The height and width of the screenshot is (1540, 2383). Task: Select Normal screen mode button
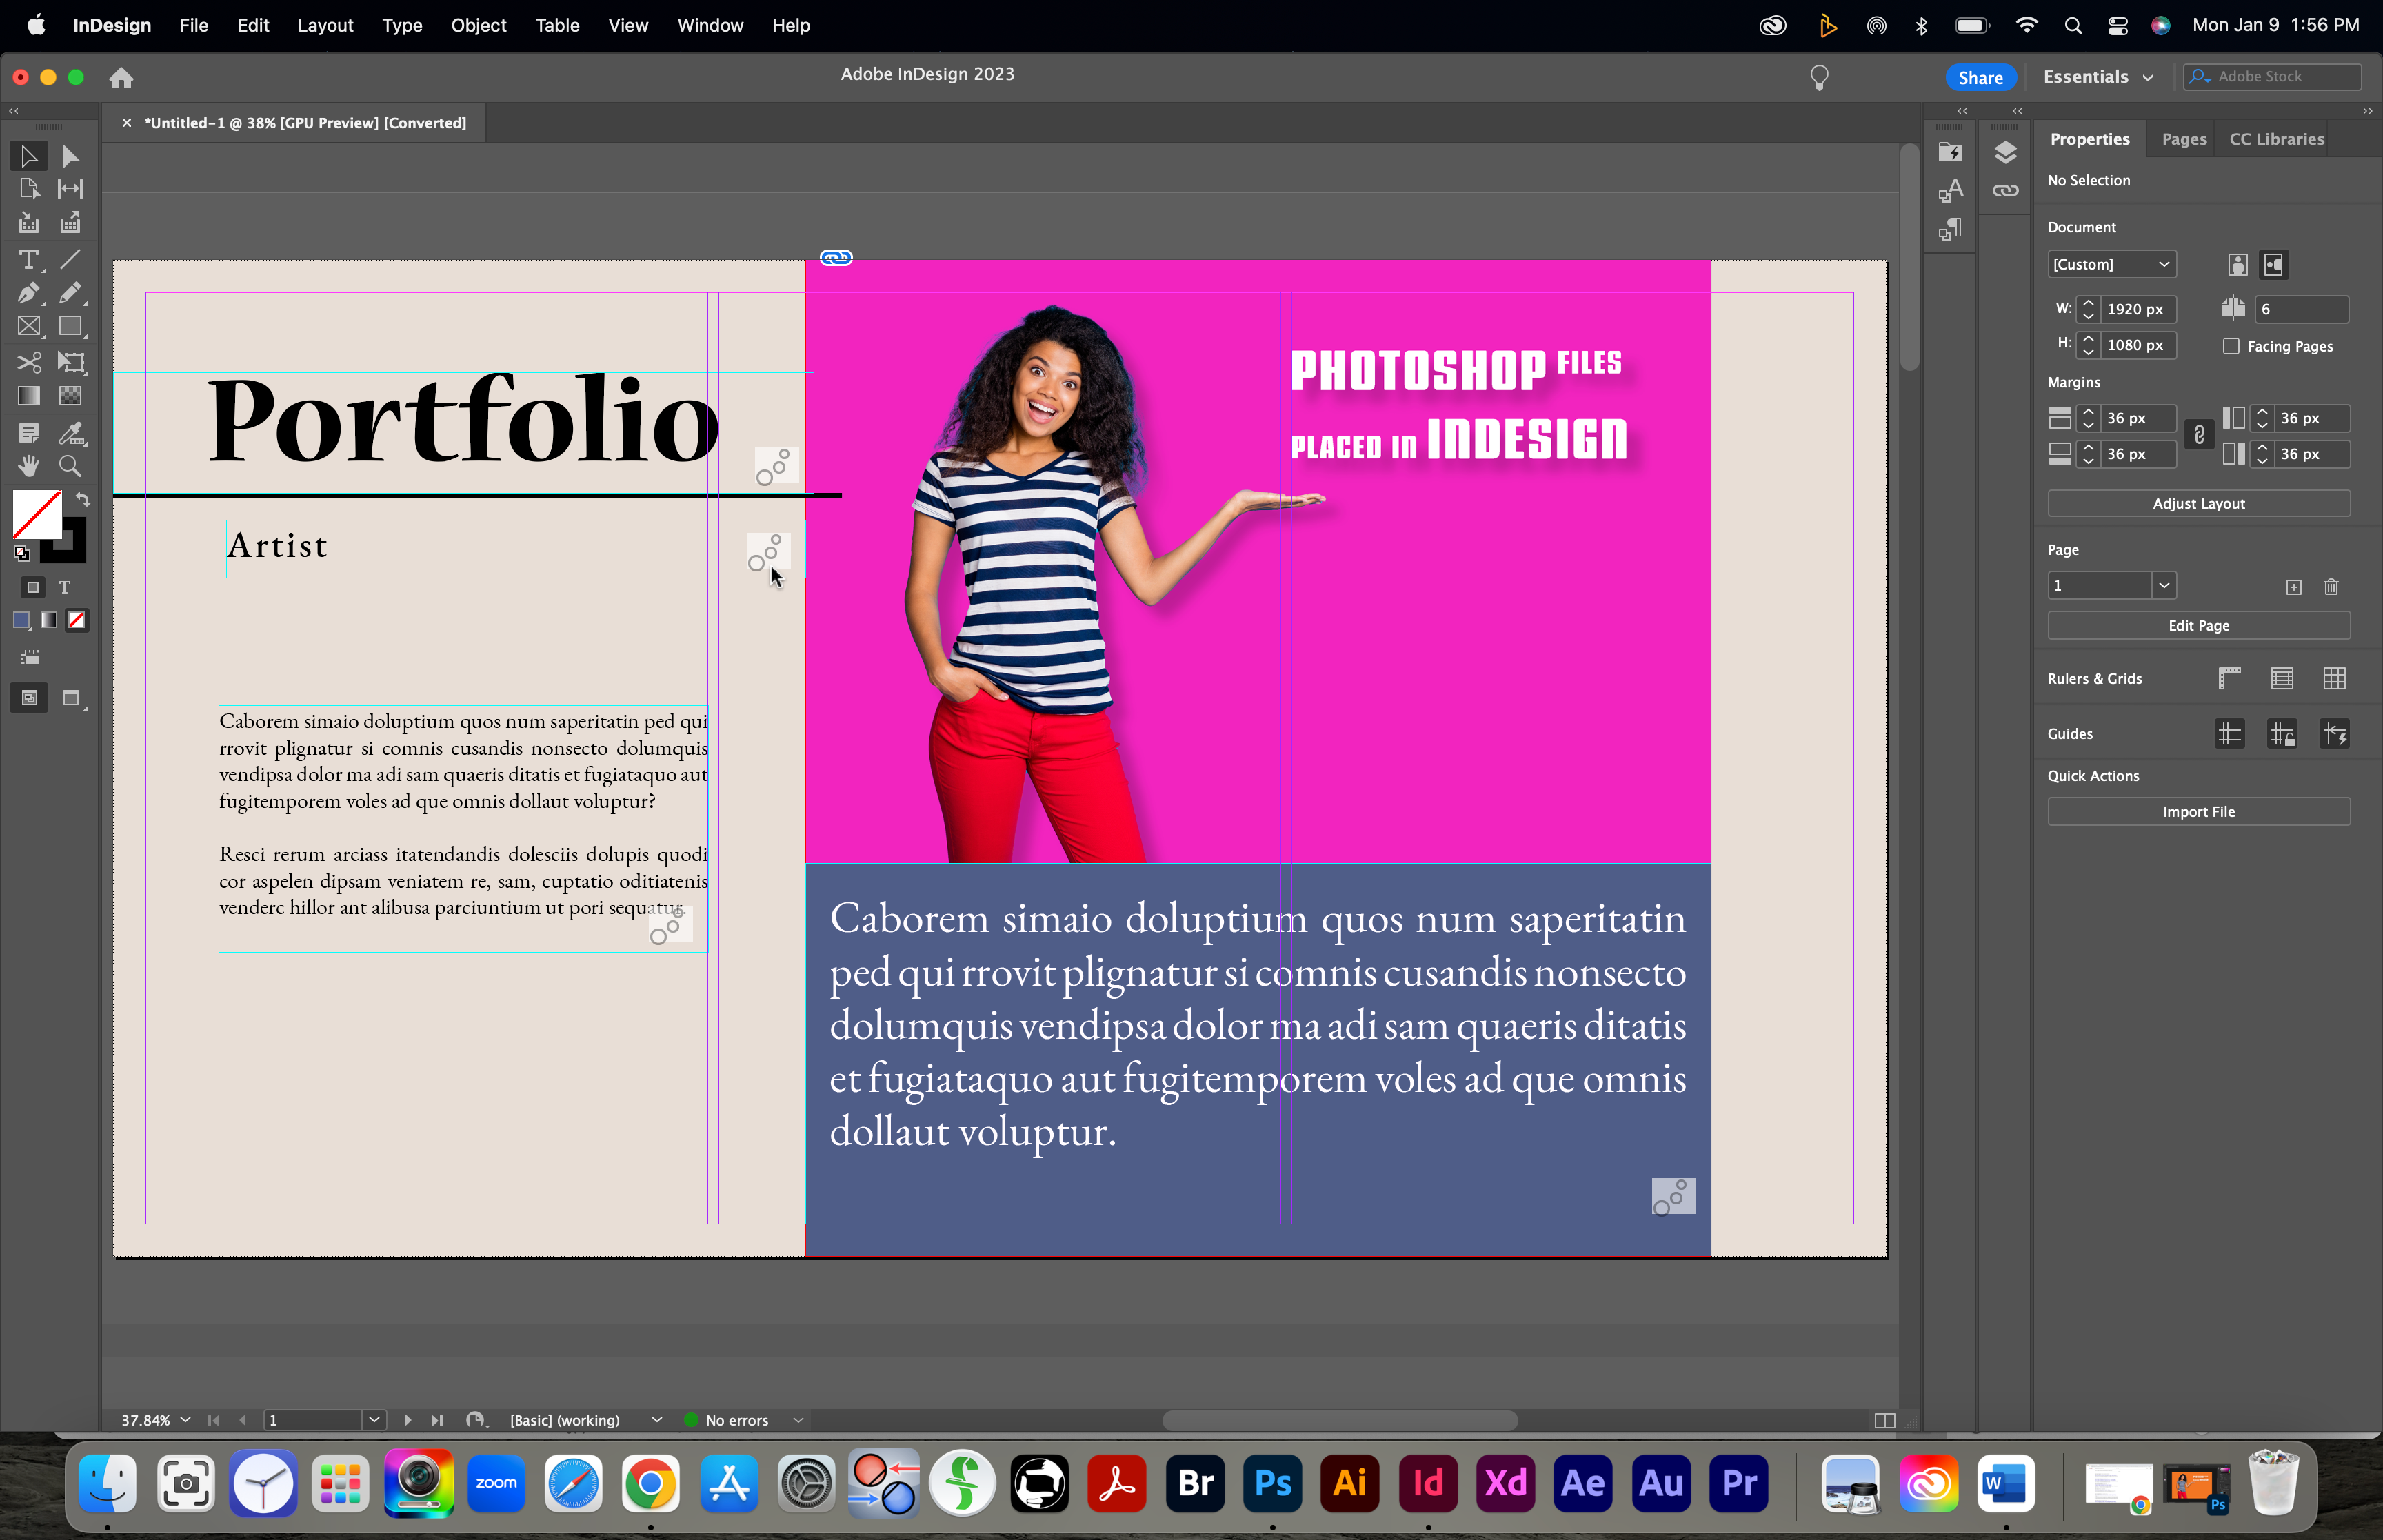click(x=29, y=698)
